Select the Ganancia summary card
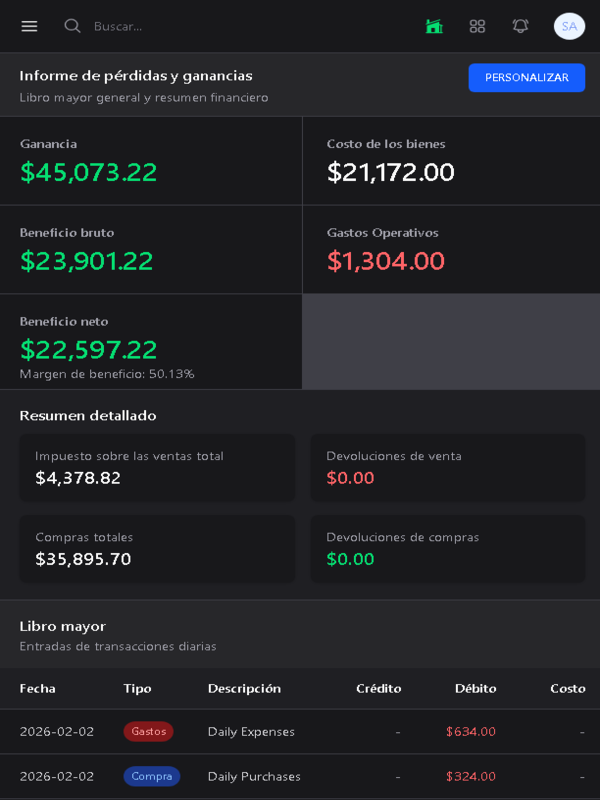Image resolution: width=600 pixels, height=800 pixels. click(151, 161)
